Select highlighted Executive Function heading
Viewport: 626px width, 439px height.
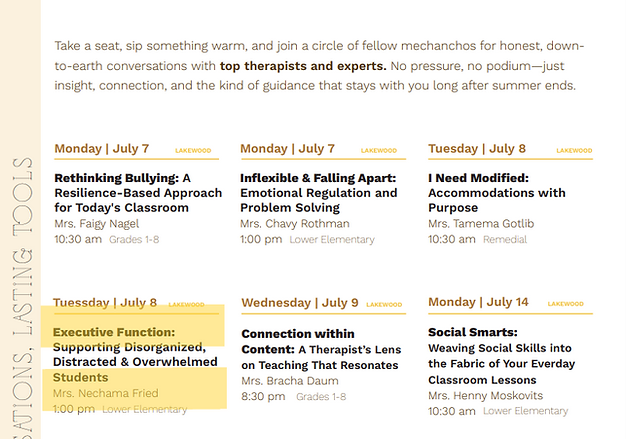[x=133, y=355]
